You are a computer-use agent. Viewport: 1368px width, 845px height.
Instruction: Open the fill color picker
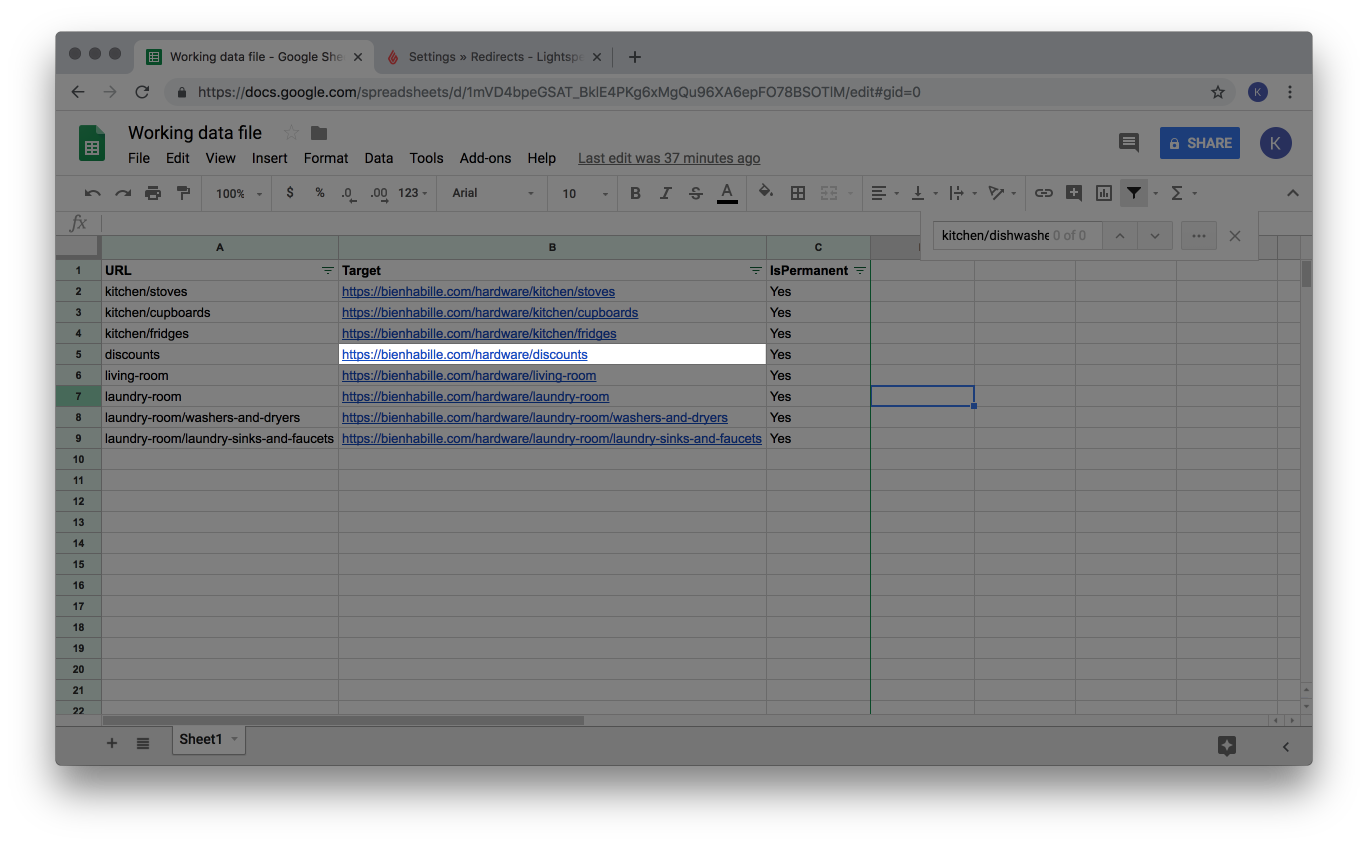coord(766,193)
